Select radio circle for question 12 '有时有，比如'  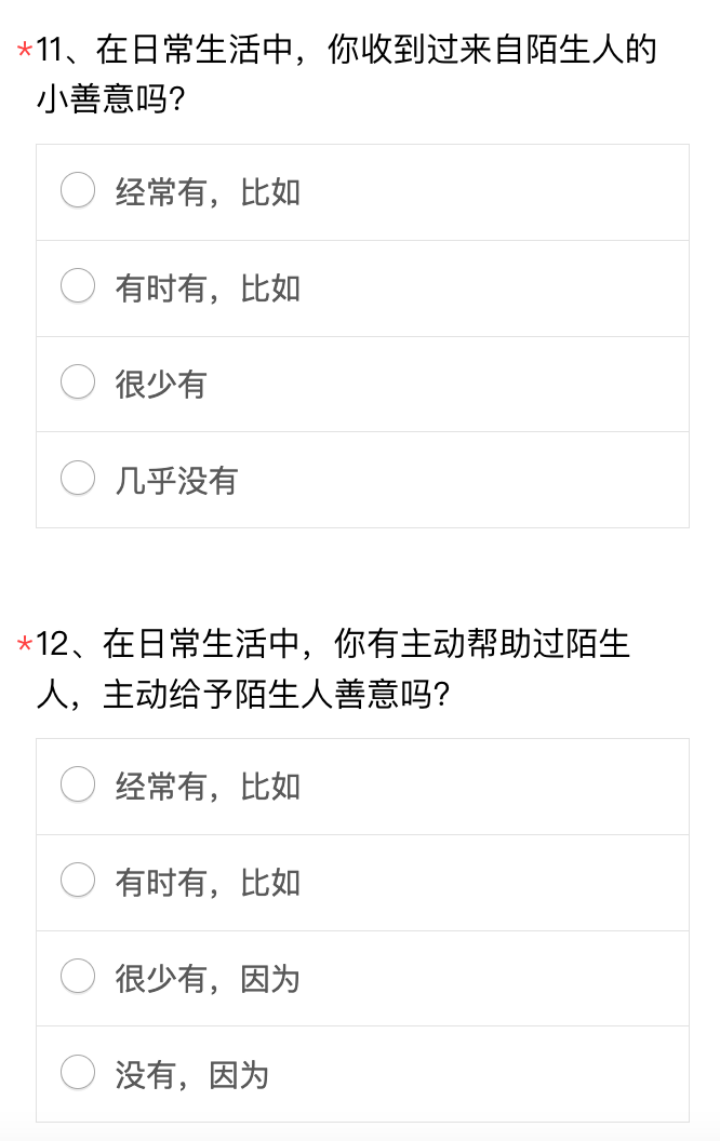point(78,881)
